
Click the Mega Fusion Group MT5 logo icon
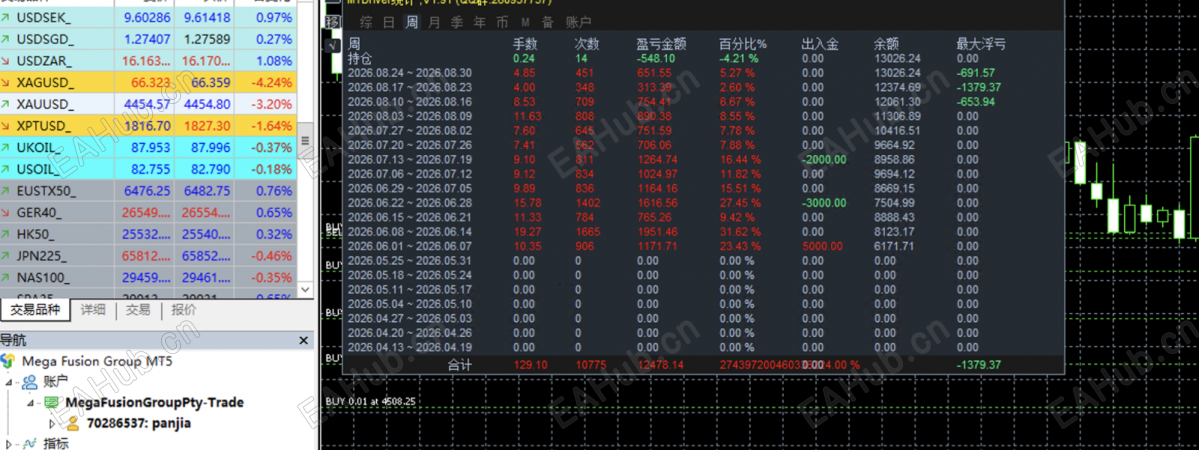click(8, 360)
